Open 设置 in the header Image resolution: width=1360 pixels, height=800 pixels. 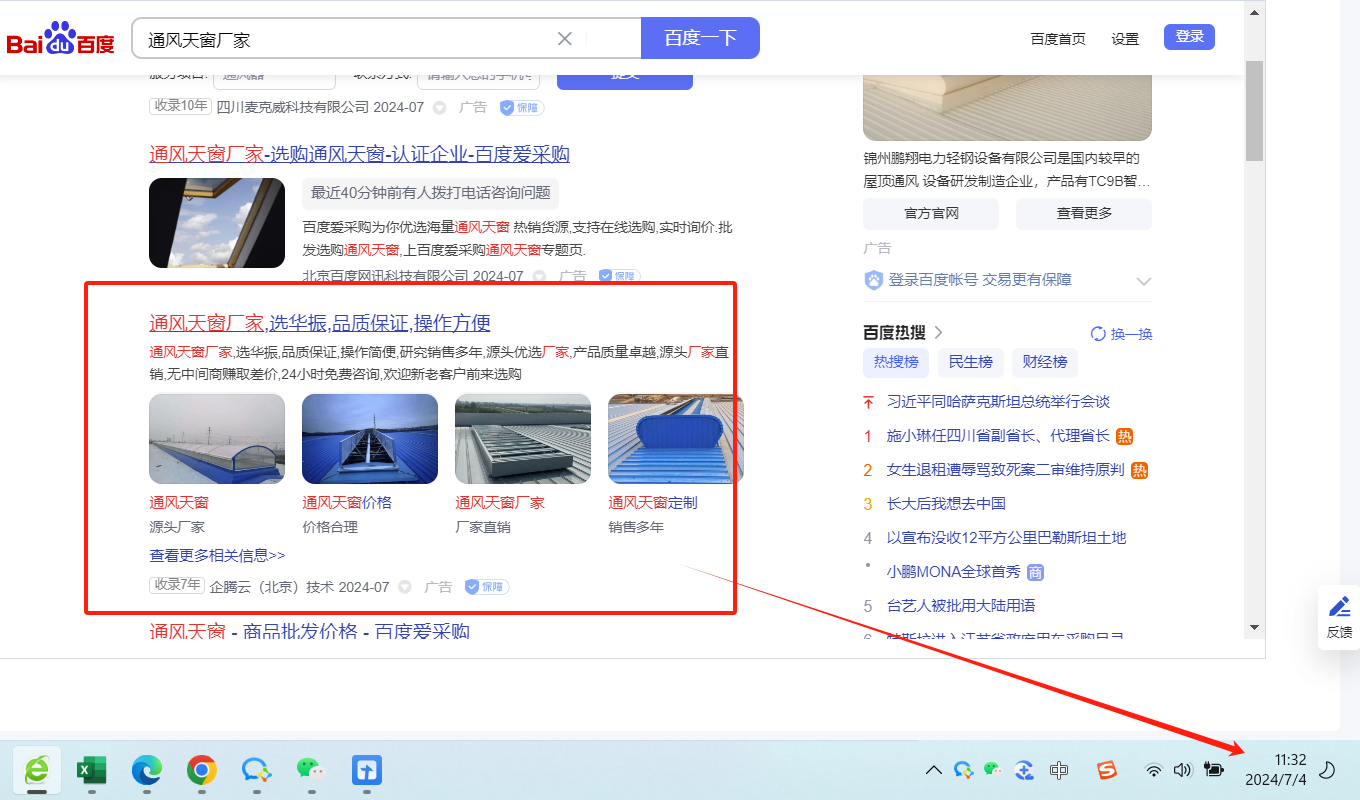[1125, 39]
